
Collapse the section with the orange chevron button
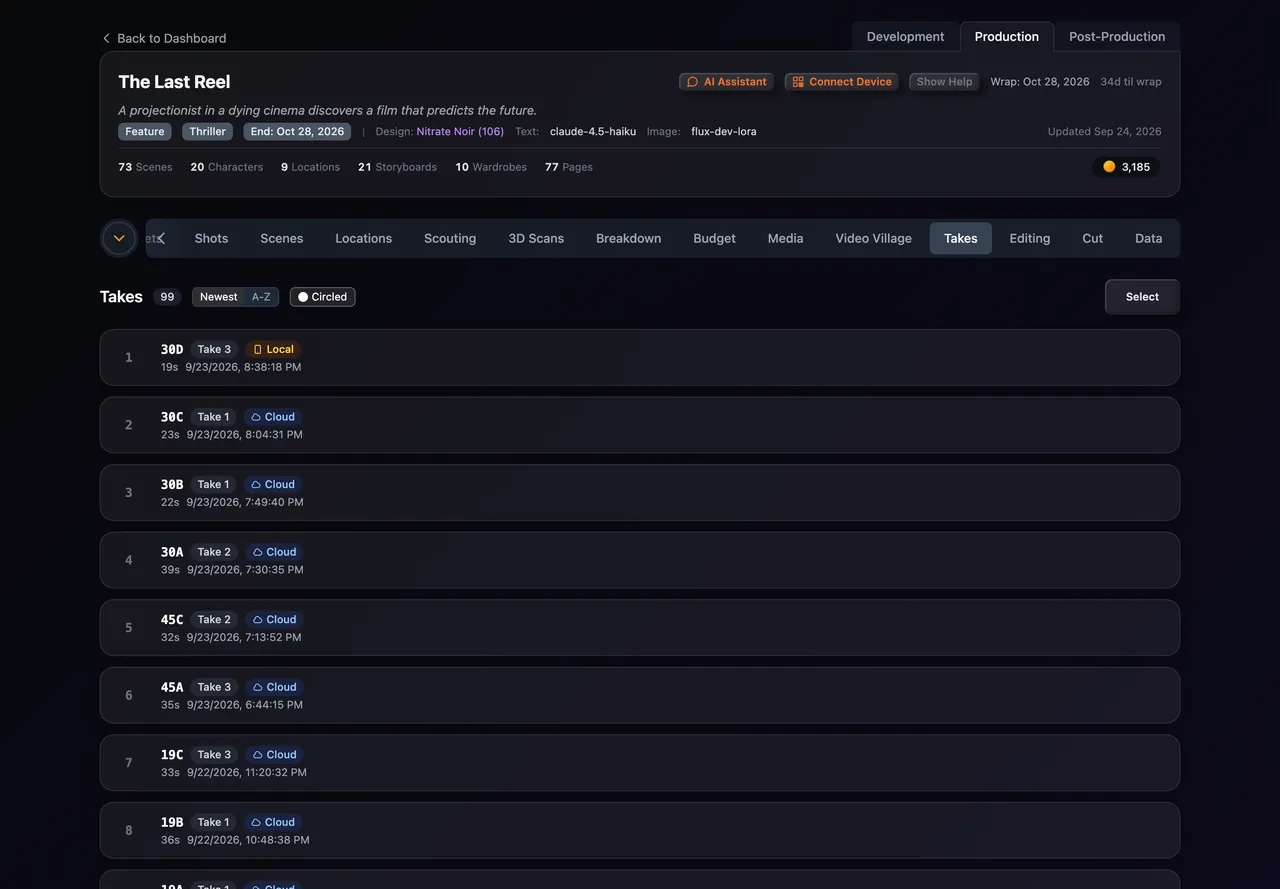point(119,238)
